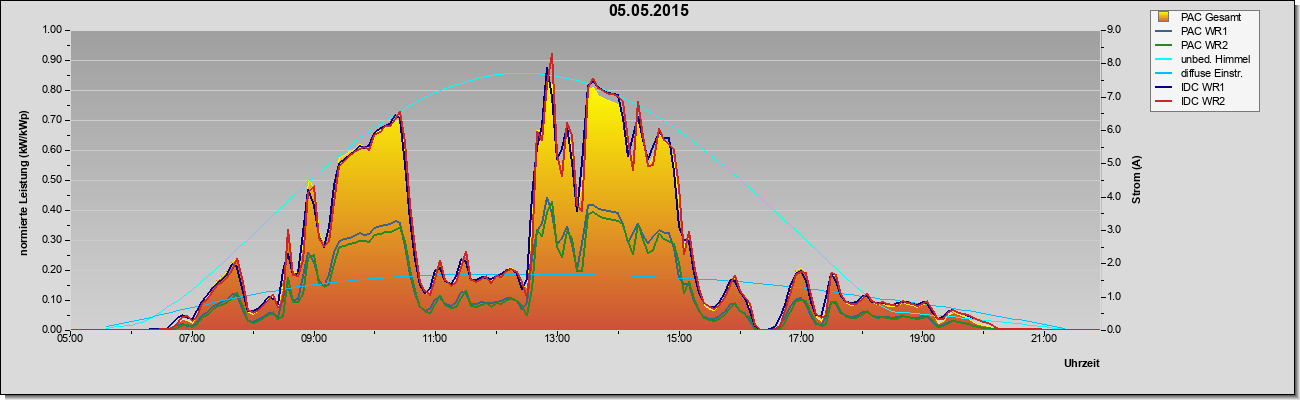
Task: Click the 09:00 time axis label
Action: point(313,339)
